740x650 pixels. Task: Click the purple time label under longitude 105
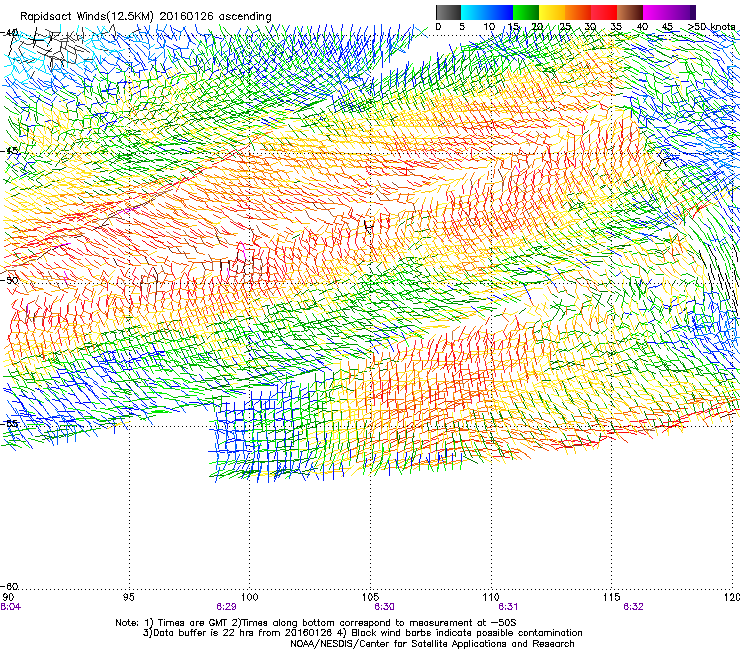(385, 607)
